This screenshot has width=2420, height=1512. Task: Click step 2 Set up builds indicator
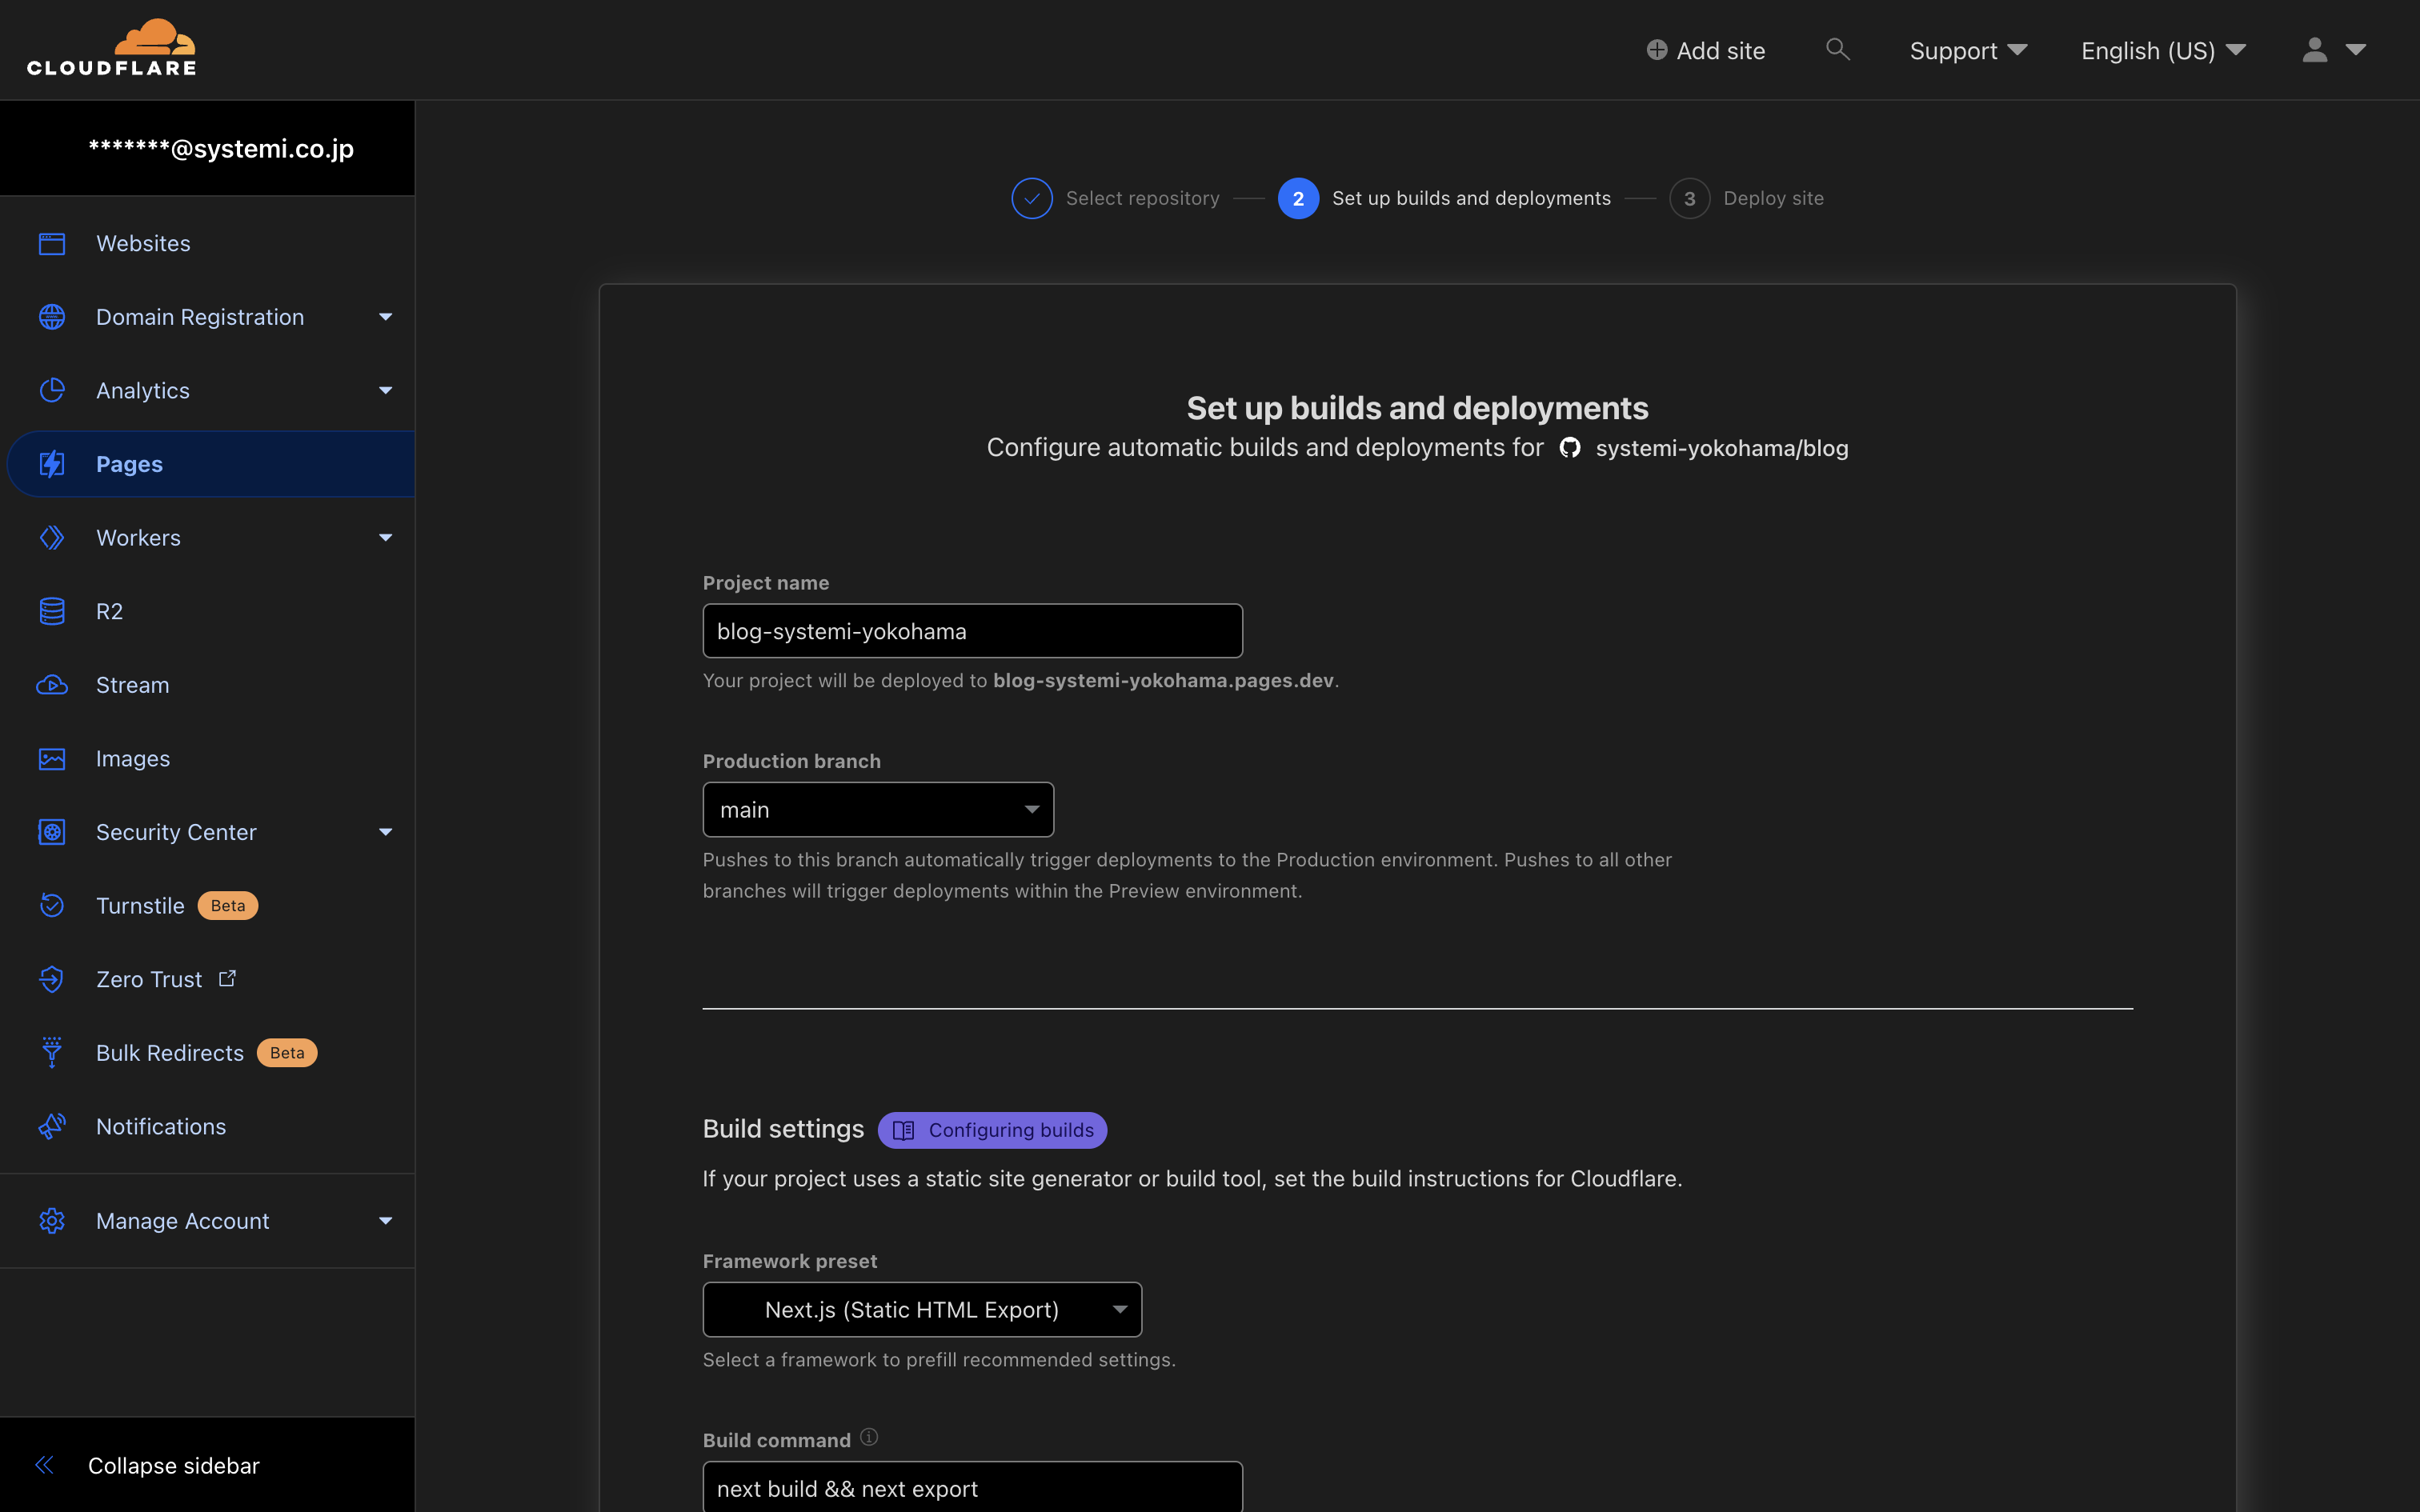click(1298, 198)
